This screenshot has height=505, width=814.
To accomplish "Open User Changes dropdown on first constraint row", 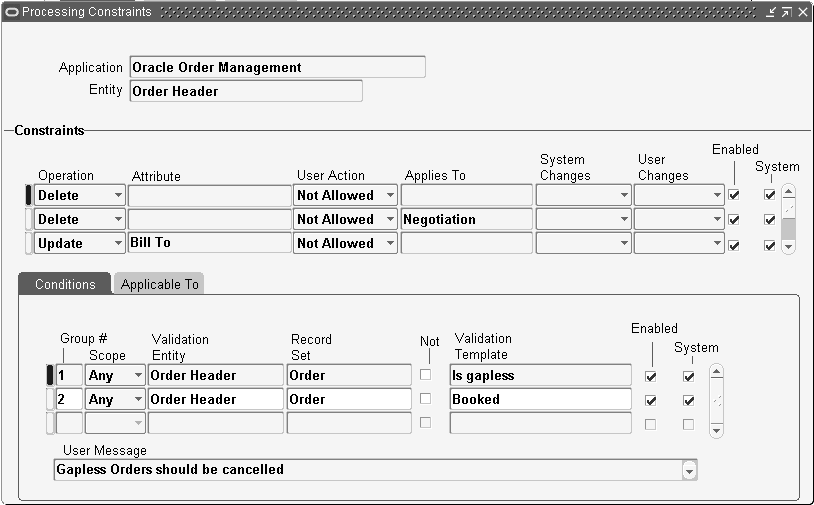I will pos(717,195).
